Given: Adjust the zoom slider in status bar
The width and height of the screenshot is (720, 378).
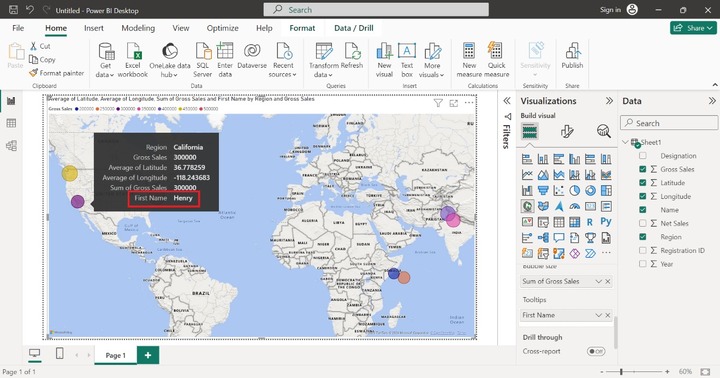Looking at the screenshot, I should click(621, 372).
